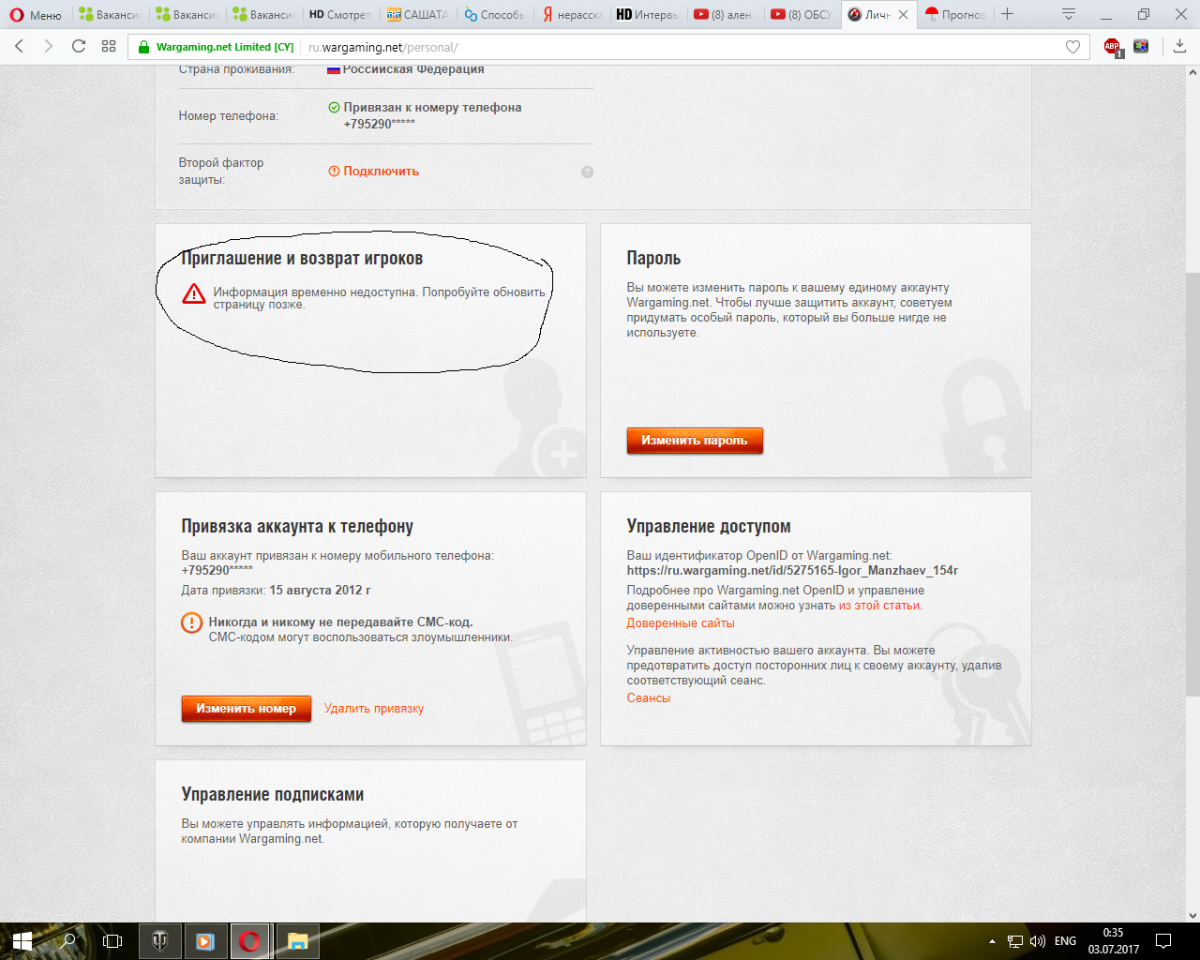This screenshot has height=960, width=1200.
Task: Switch to HD Интервь tab
Action: pyautogui.click(x=647, y=15)
